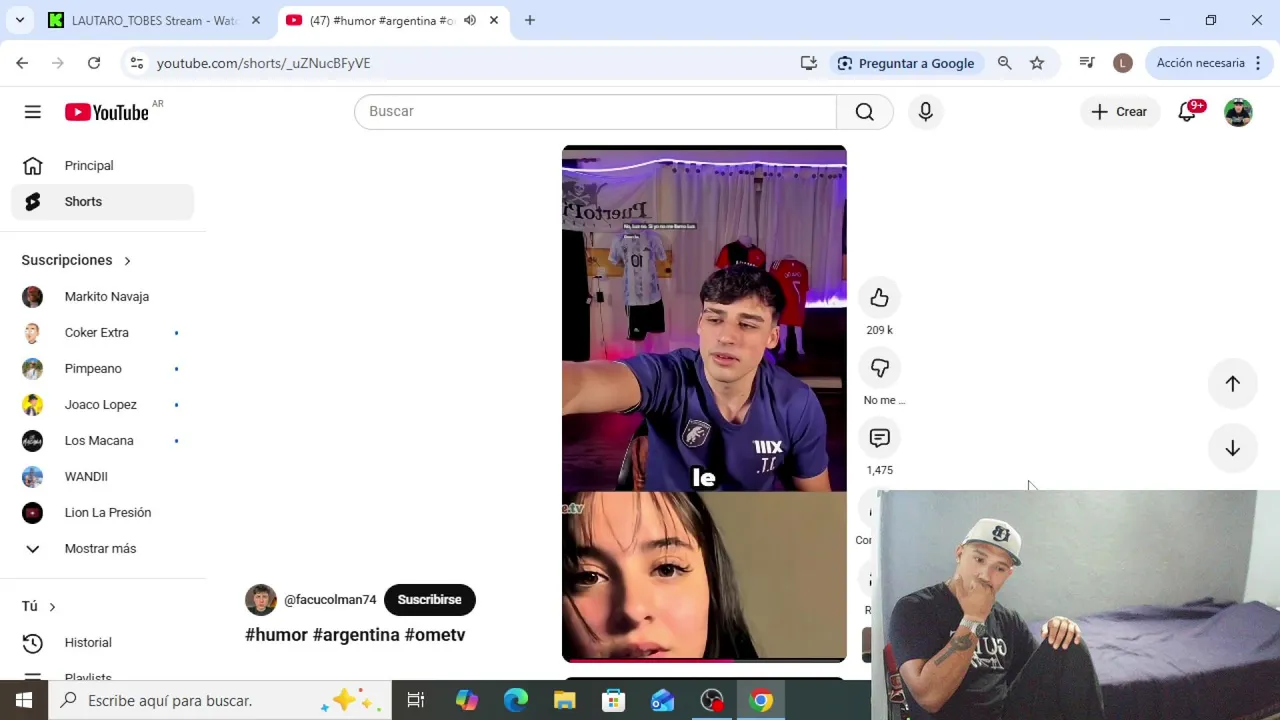Open media controls icon in Chrome toolbar
This screenshot has height=720, width=1280.
tap(1087, 63)
